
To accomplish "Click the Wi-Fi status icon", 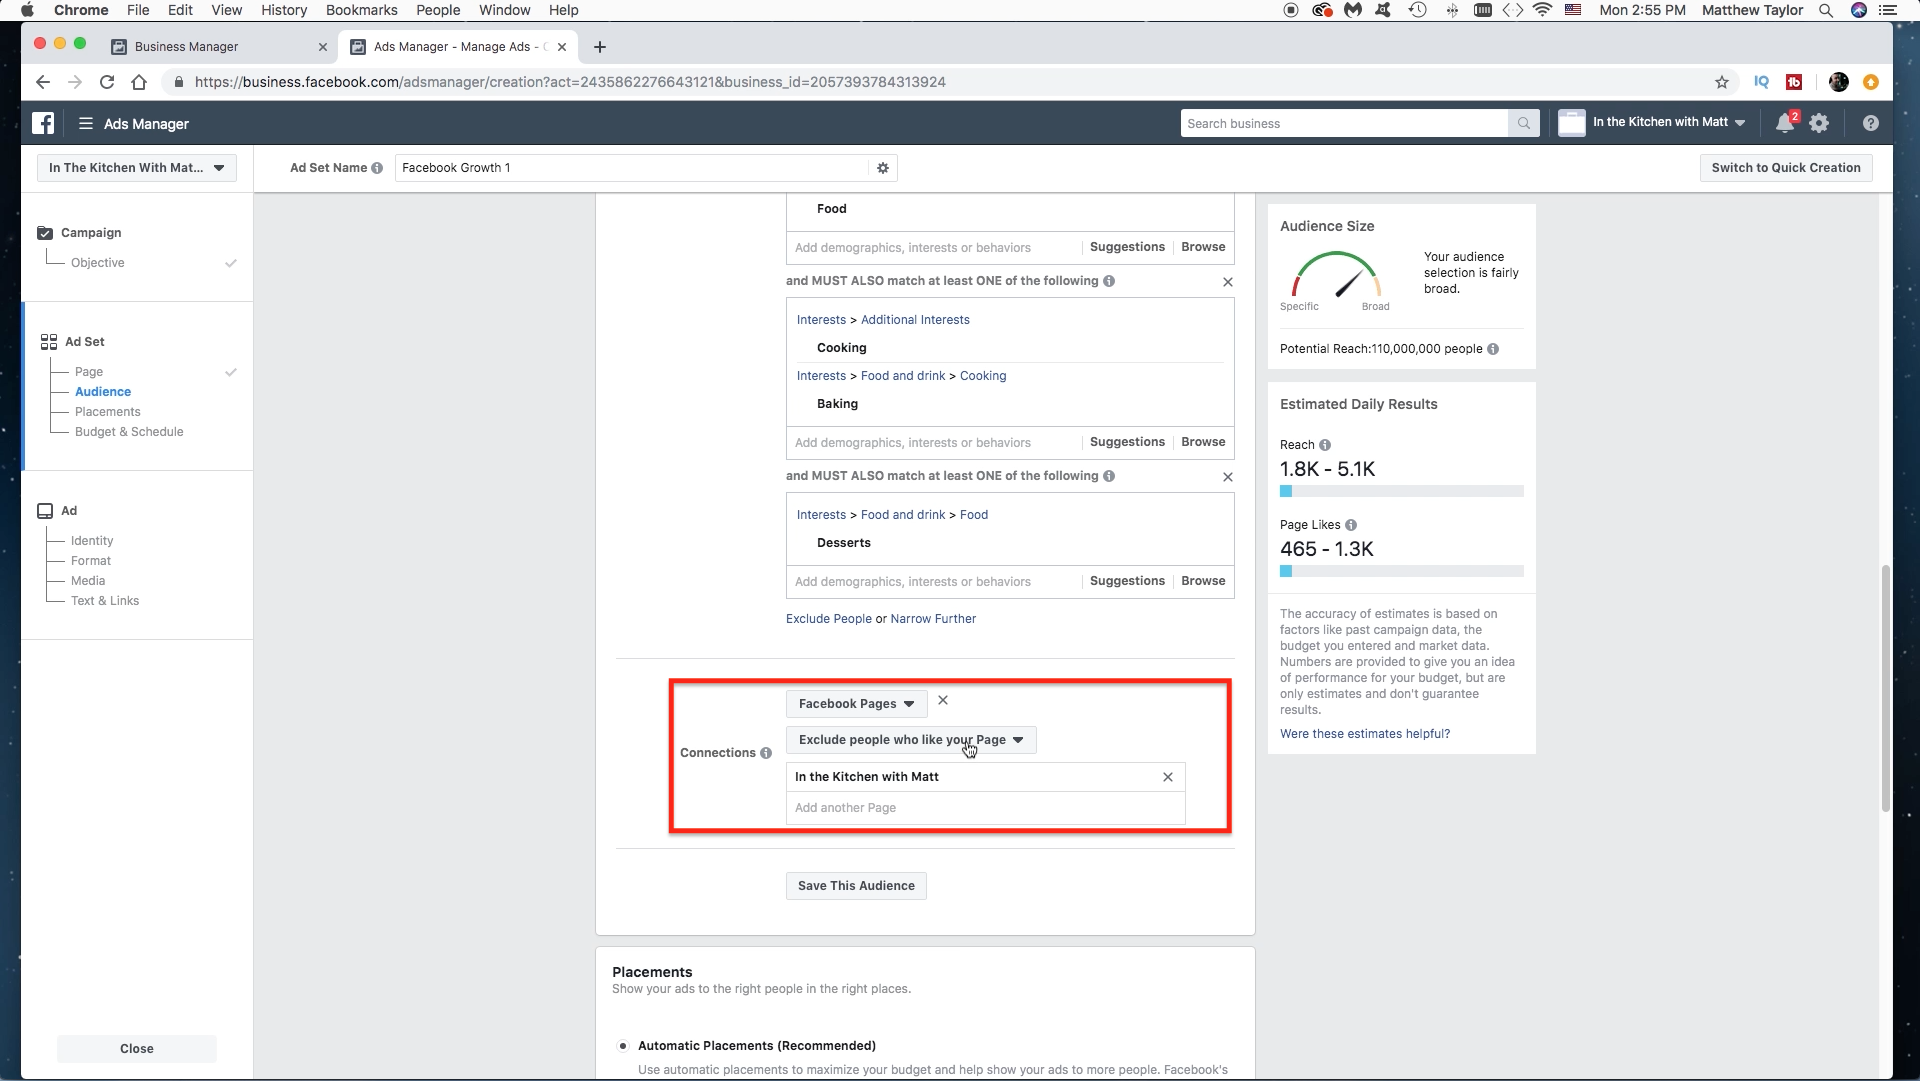I will click(1543, 10).
